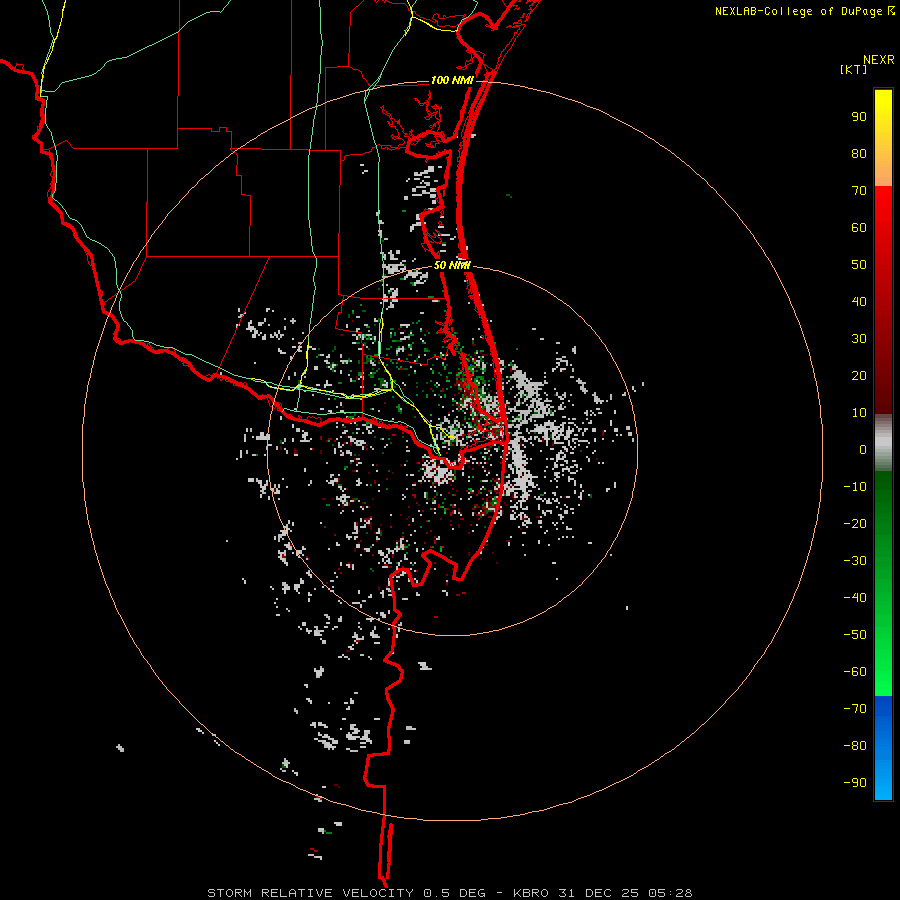900x900 pixels.
Task: Click the 31 DEC 25 date in footer
Action: tap(599, 893)
